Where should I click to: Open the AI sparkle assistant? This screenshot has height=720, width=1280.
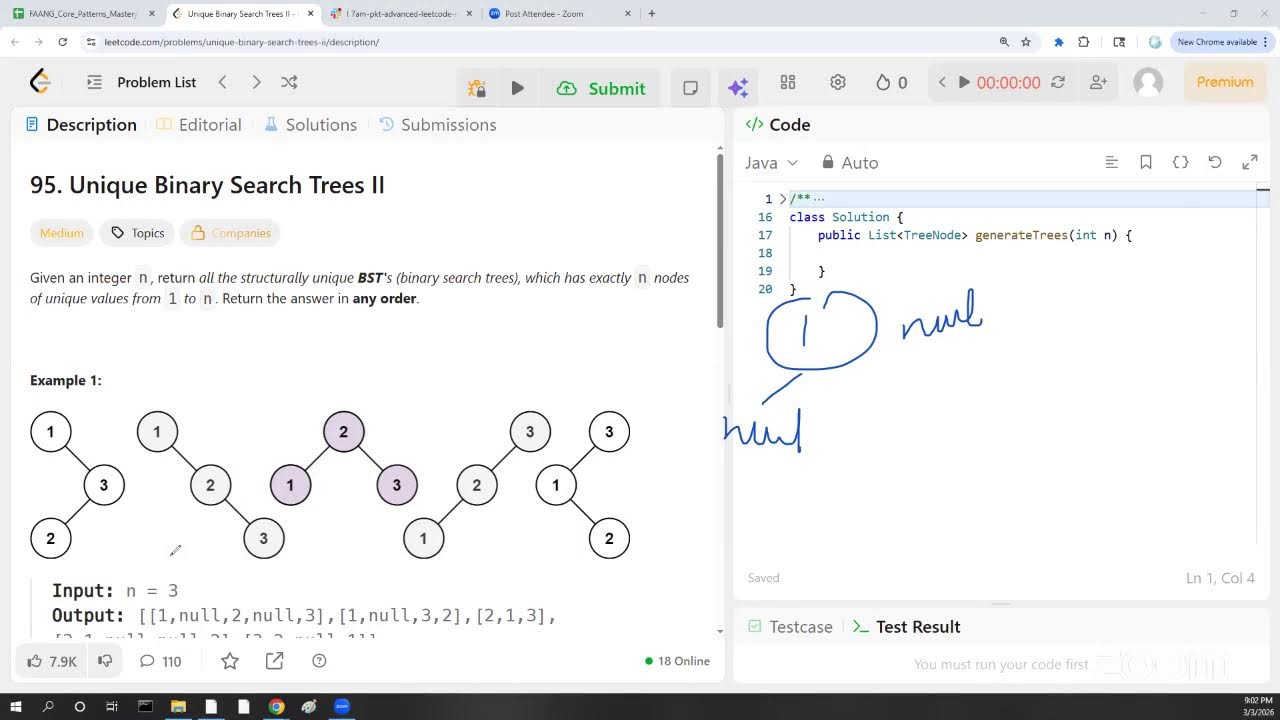pos(738,88)
